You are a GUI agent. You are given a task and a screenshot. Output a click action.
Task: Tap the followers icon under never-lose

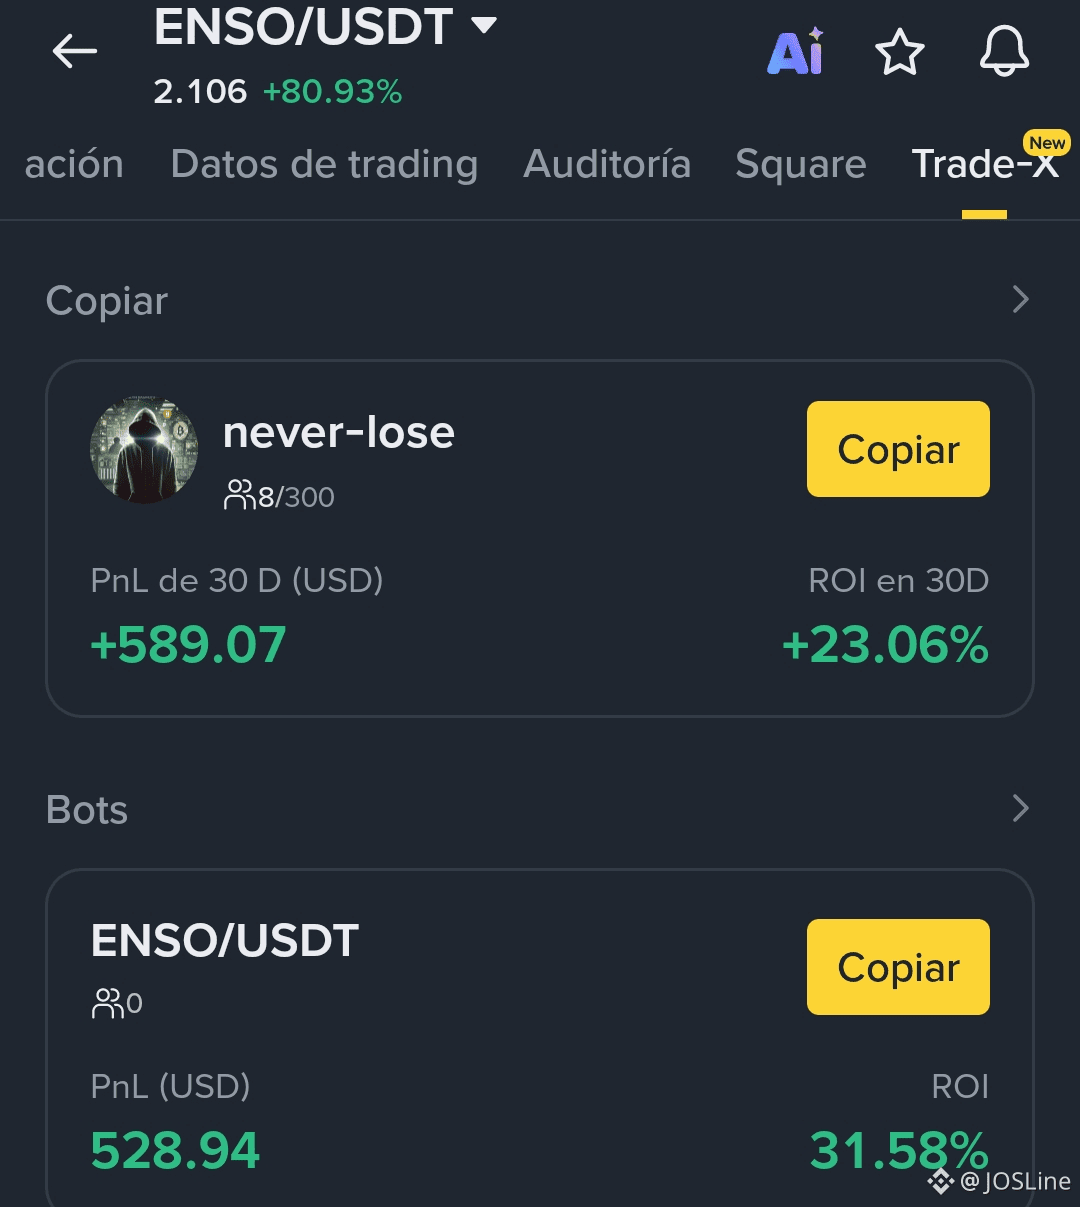(x=240, y=496)
